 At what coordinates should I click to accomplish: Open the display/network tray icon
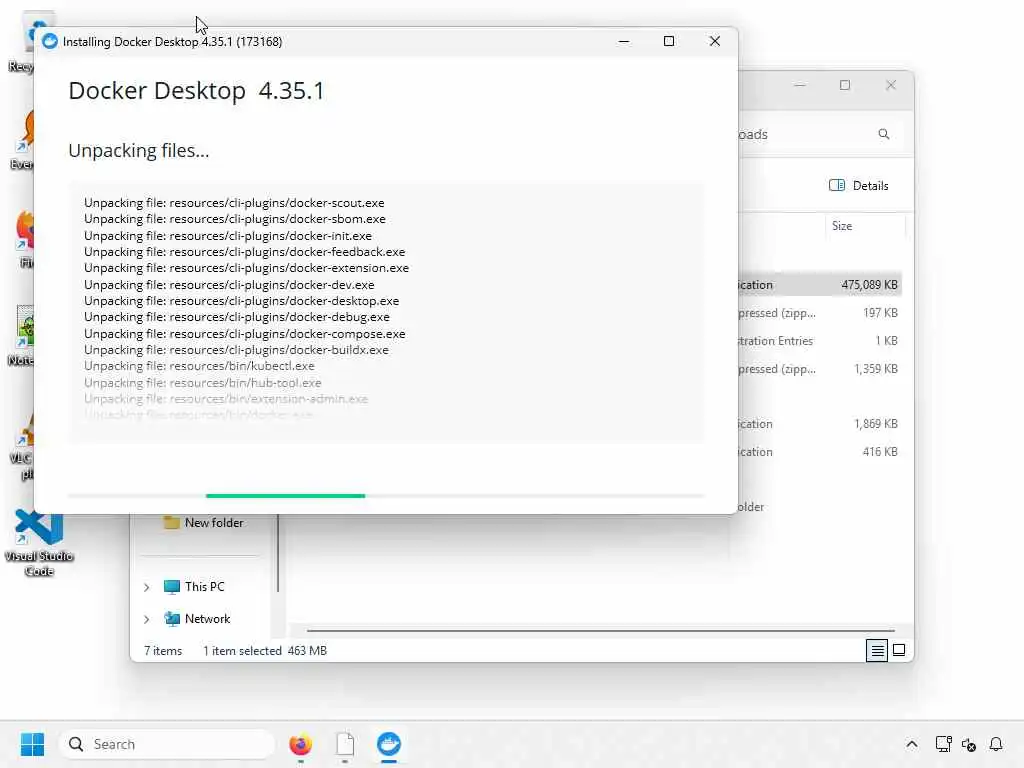(x=943, y=744)
